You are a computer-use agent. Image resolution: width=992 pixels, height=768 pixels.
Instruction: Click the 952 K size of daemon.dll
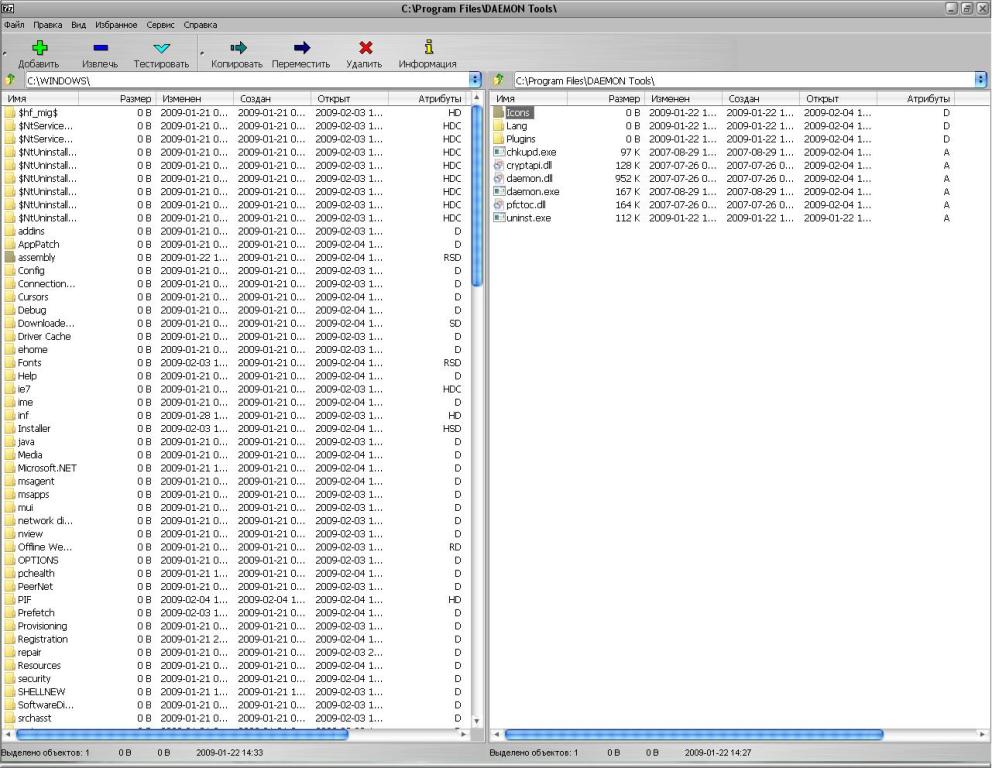(x=628, y=178)
